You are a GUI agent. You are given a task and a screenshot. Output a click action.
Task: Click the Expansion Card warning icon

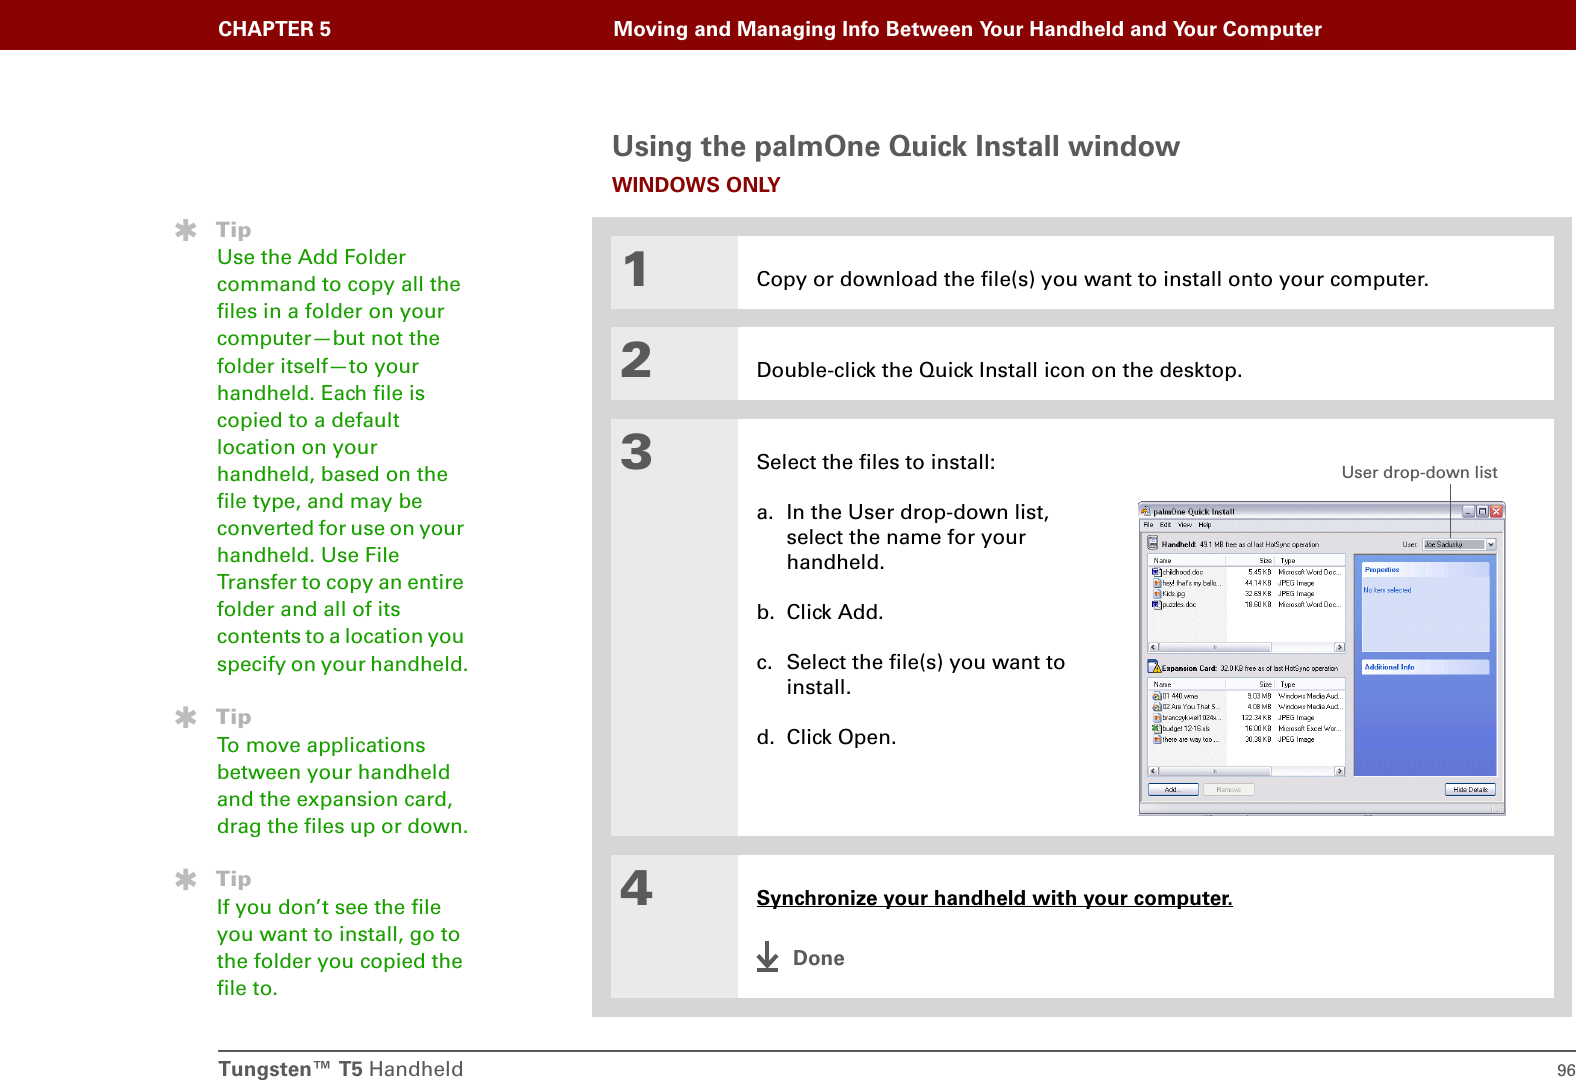(x=1153, y=666)
